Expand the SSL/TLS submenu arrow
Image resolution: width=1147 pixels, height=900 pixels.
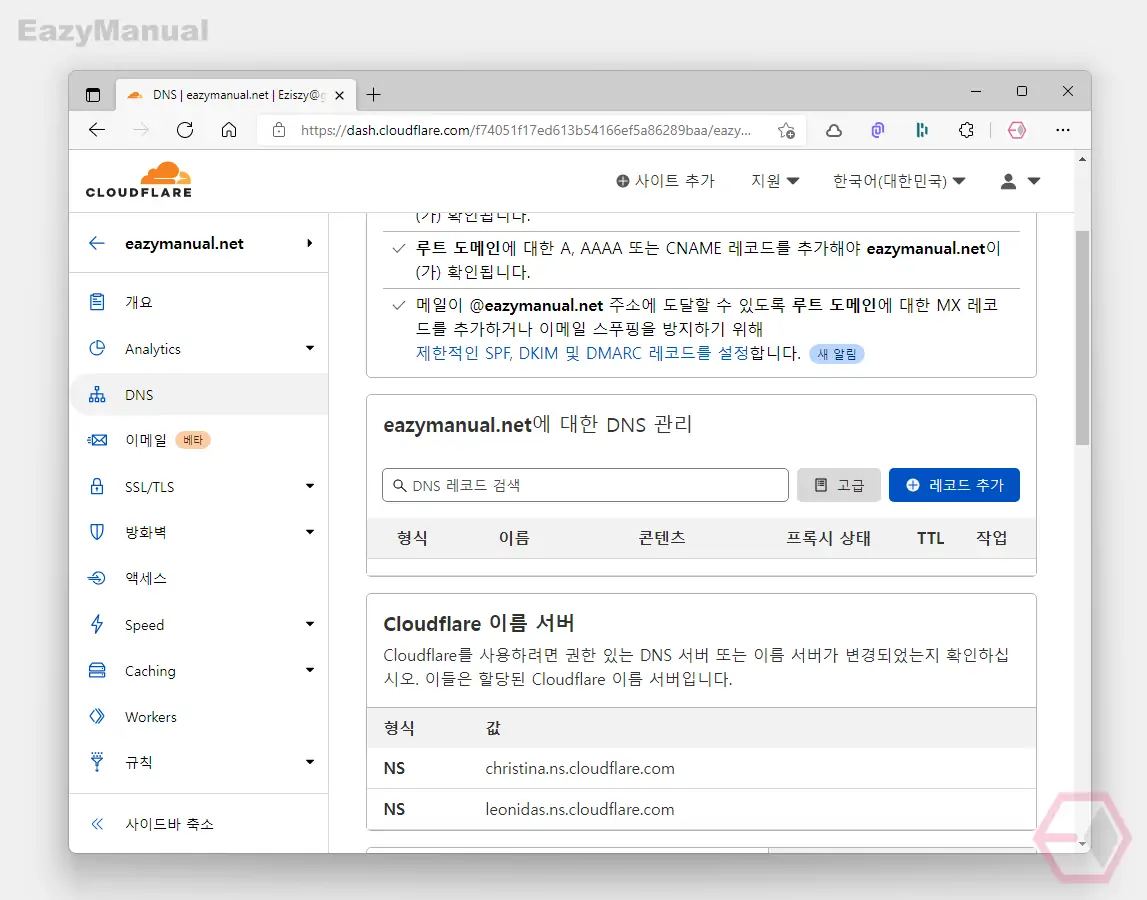pos(310,486)
